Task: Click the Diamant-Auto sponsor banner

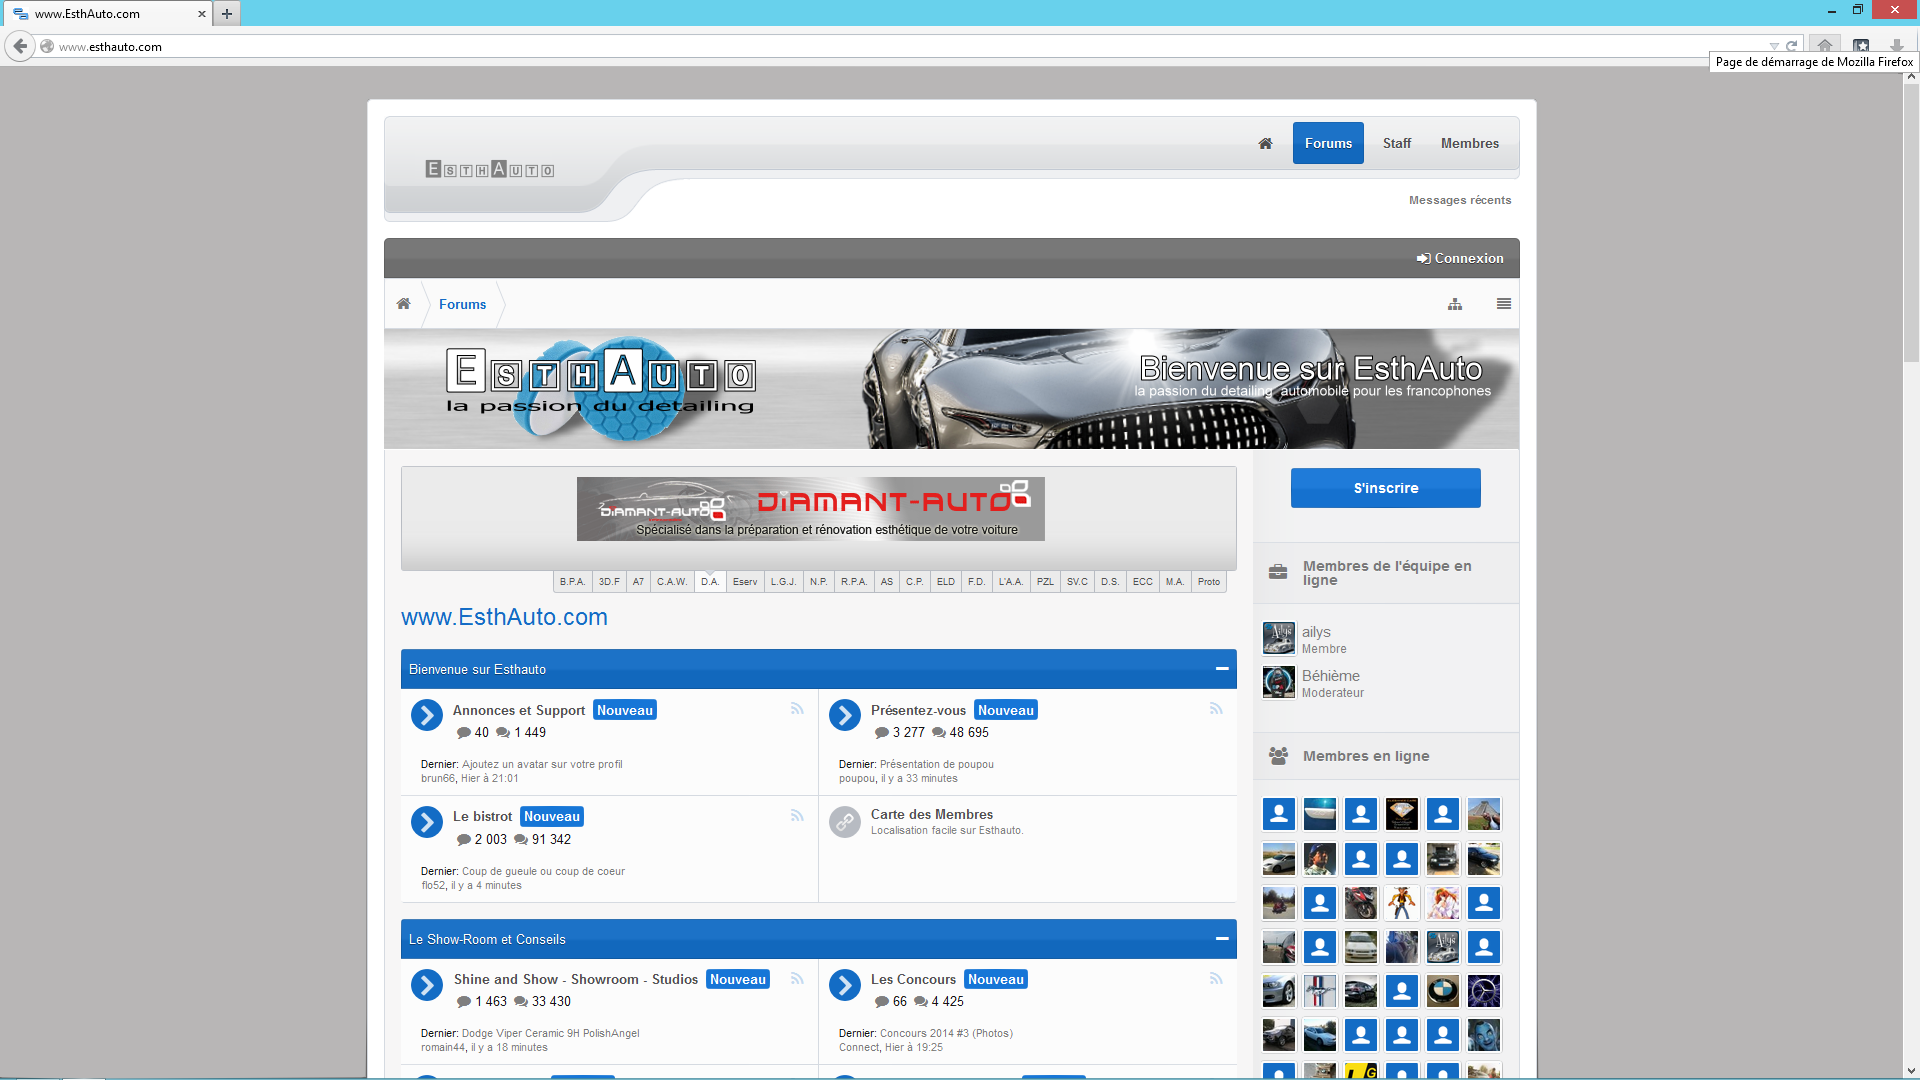Action: click(x=811, y=509)
